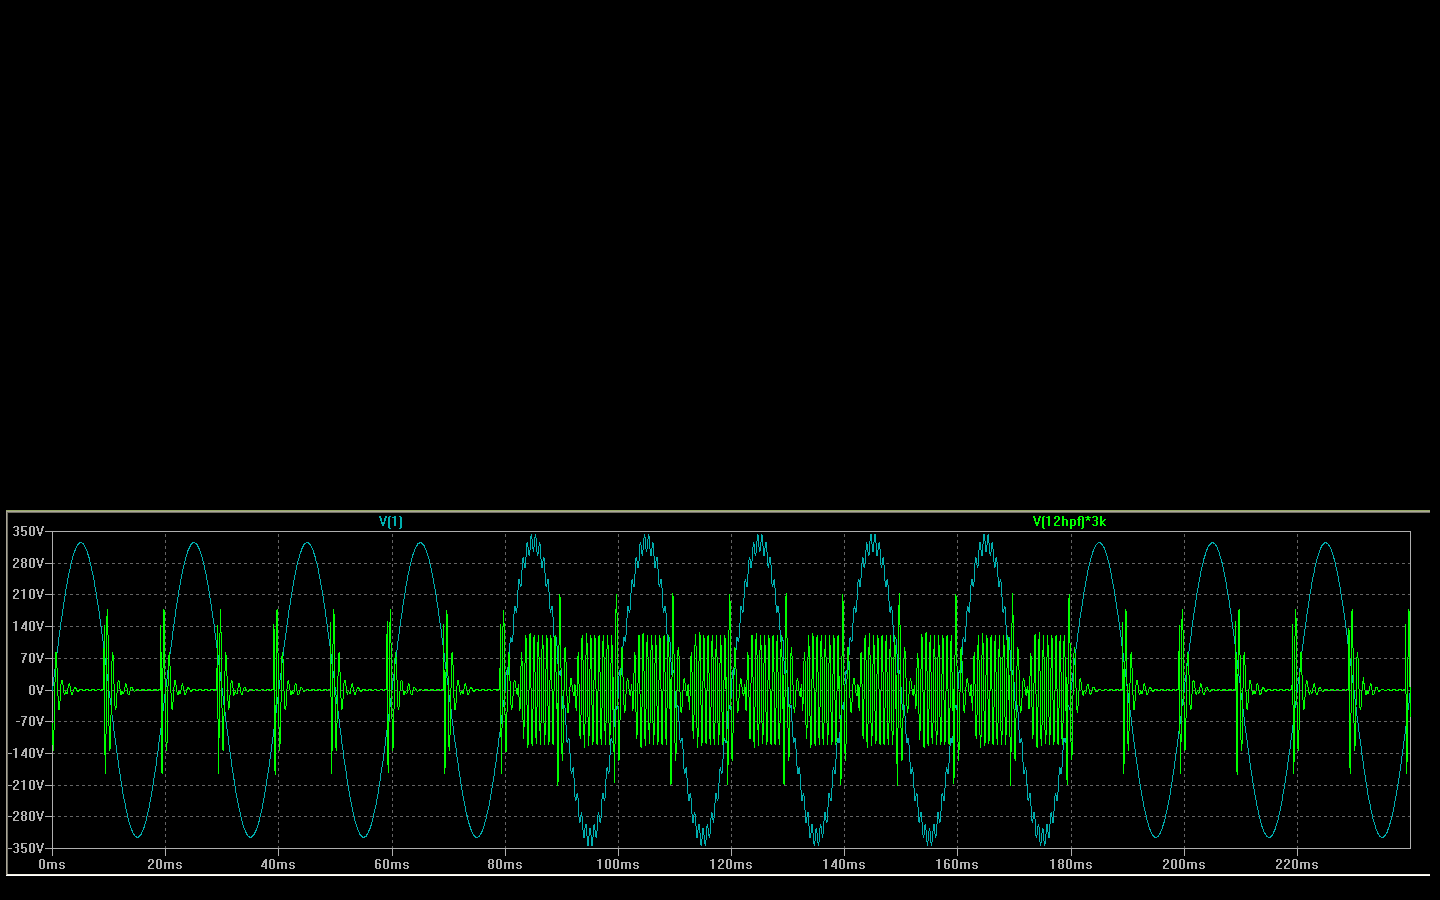
Task: Click the 180ms time axis label
Action: click(x=1071, y=865)
